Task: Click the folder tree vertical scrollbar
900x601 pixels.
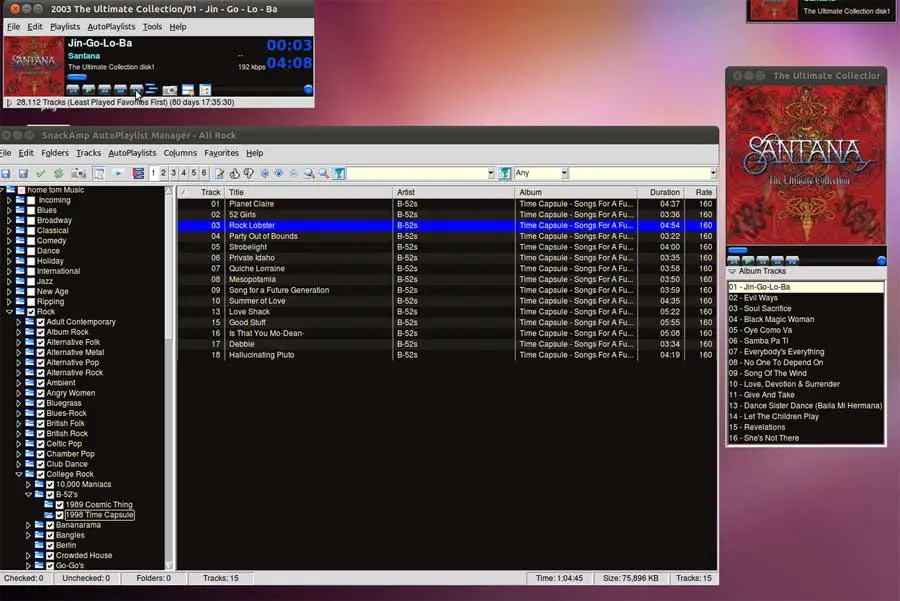Action: coord(169,377)
